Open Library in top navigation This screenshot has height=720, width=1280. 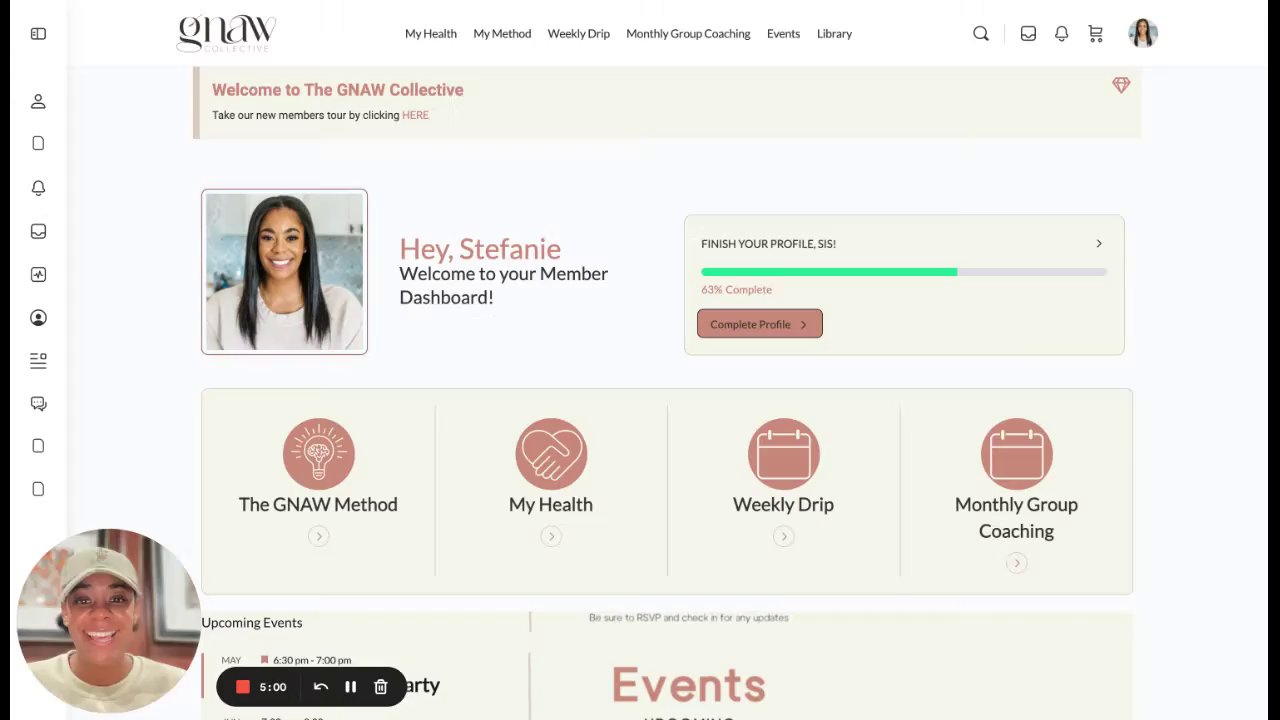tap(834, 34)
